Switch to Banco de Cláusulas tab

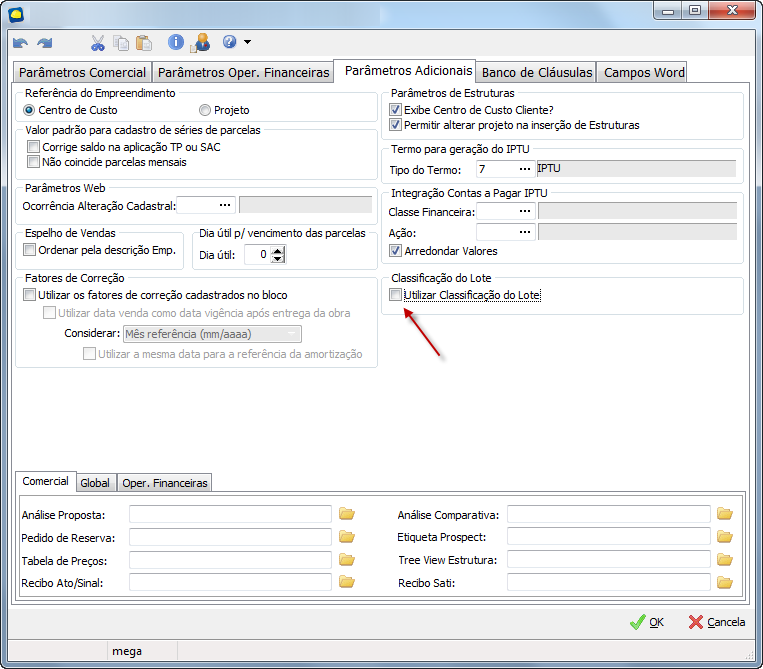click(537, 72)
